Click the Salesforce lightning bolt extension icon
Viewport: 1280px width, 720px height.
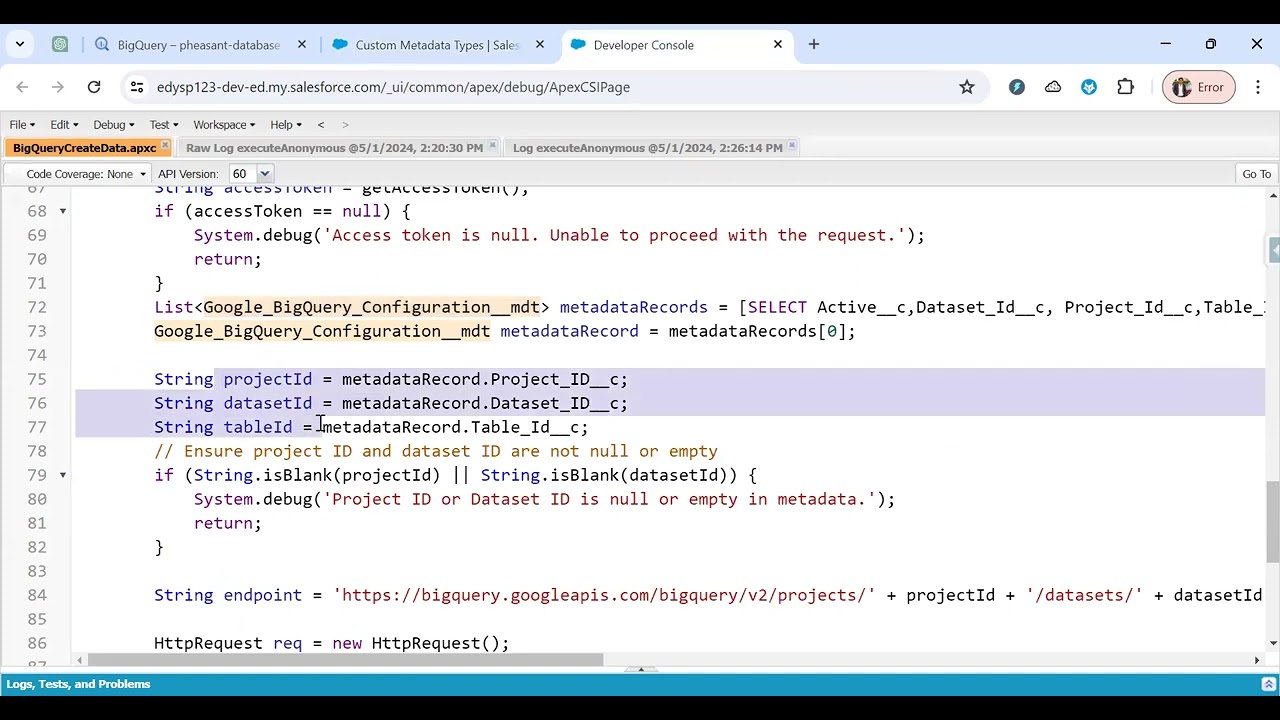(1017, 87)
